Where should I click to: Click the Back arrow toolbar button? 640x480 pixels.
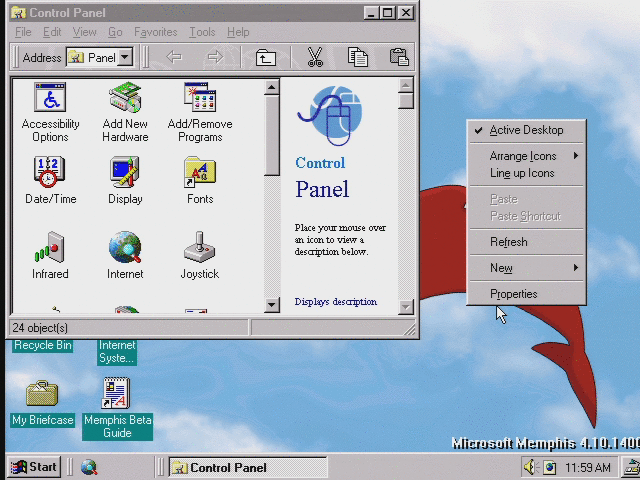tap(174, 57)
